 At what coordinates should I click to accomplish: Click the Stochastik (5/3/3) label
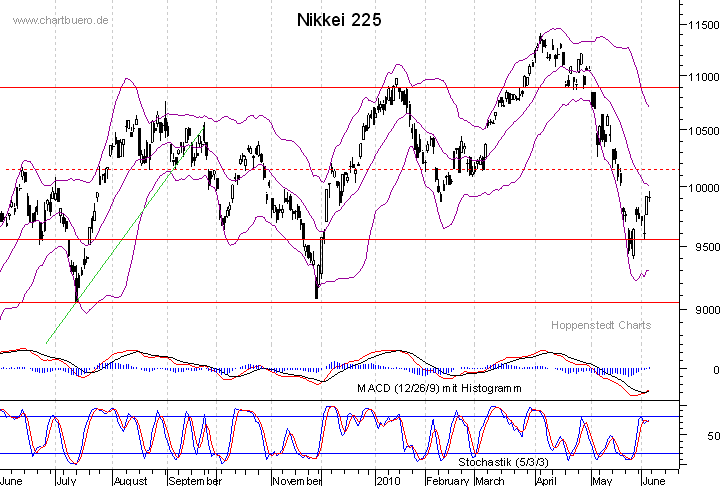coord(503,462)
